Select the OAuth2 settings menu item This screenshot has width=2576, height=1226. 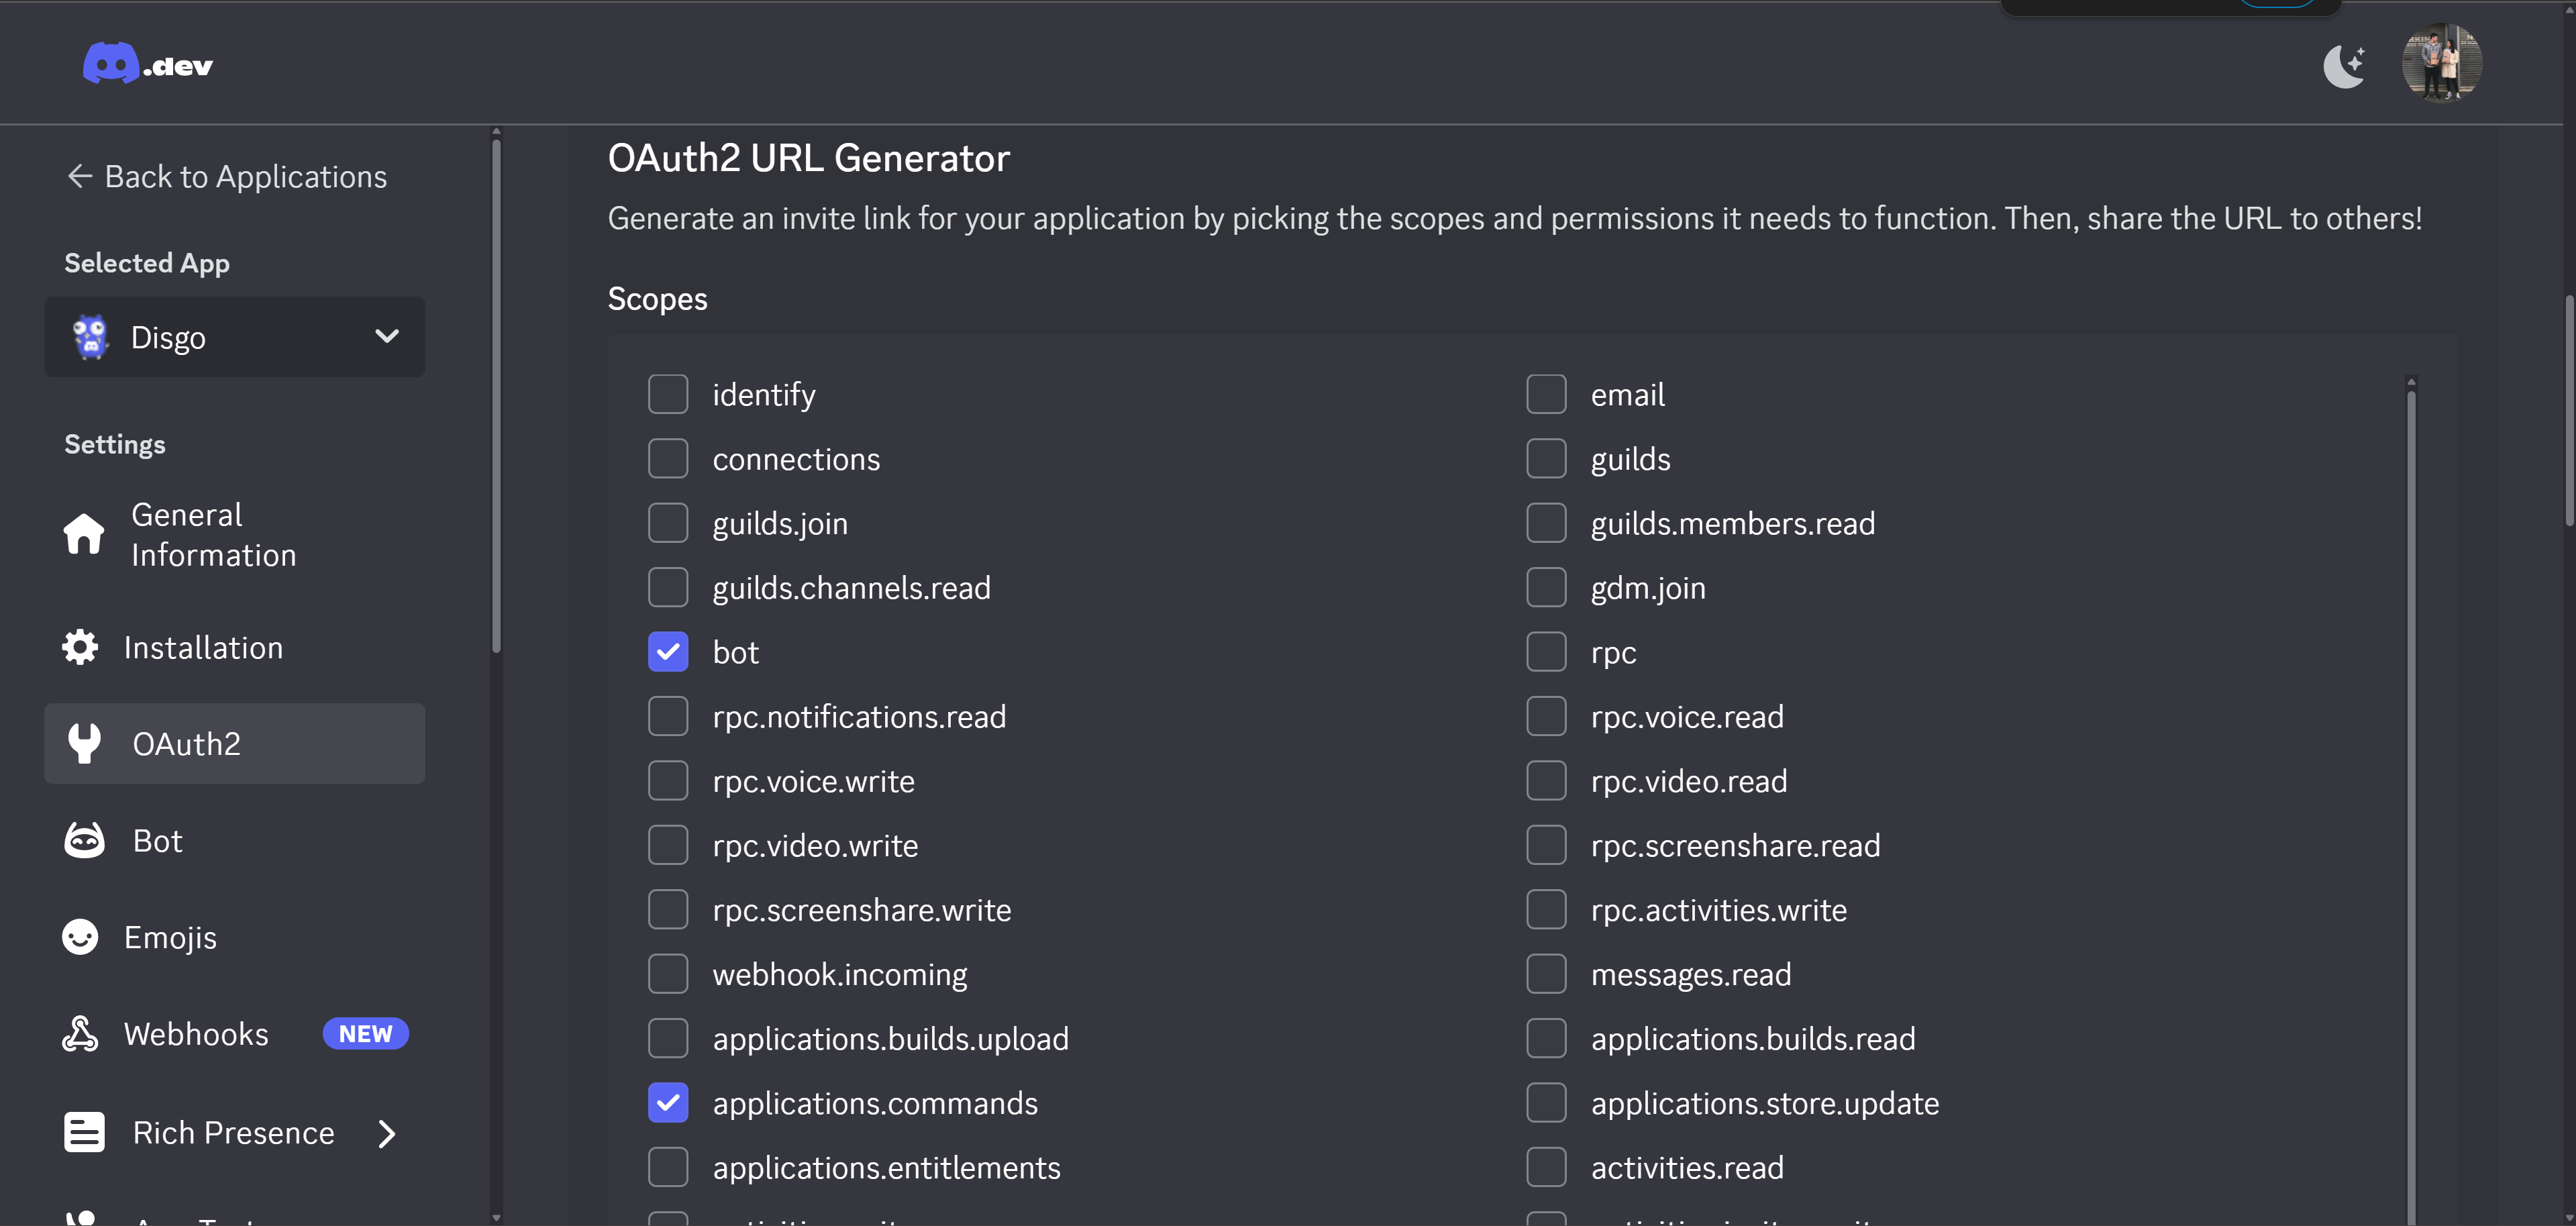click(x=234, y=743)
